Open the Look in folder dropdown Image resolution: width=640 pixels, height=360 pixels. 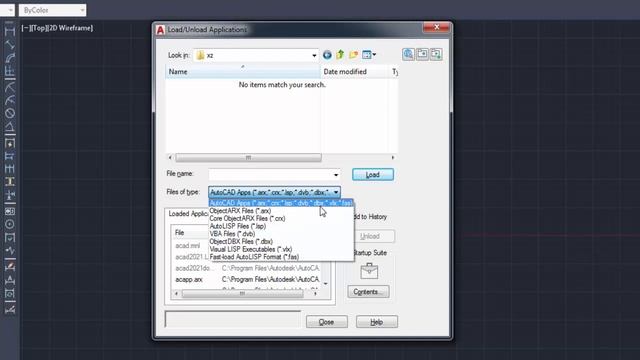pyautogui.click(x=314, y=56)
